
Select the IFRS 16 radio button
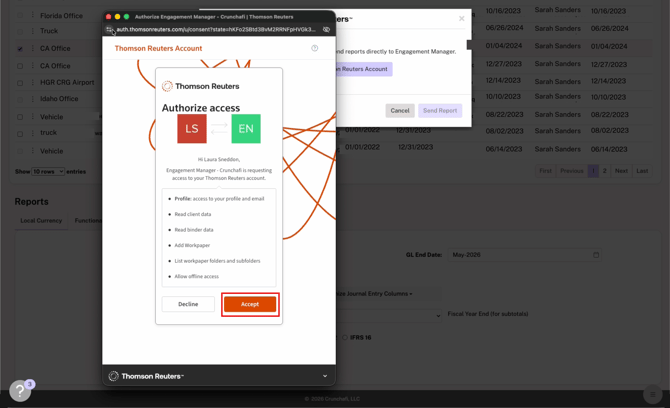click(345, 338)
